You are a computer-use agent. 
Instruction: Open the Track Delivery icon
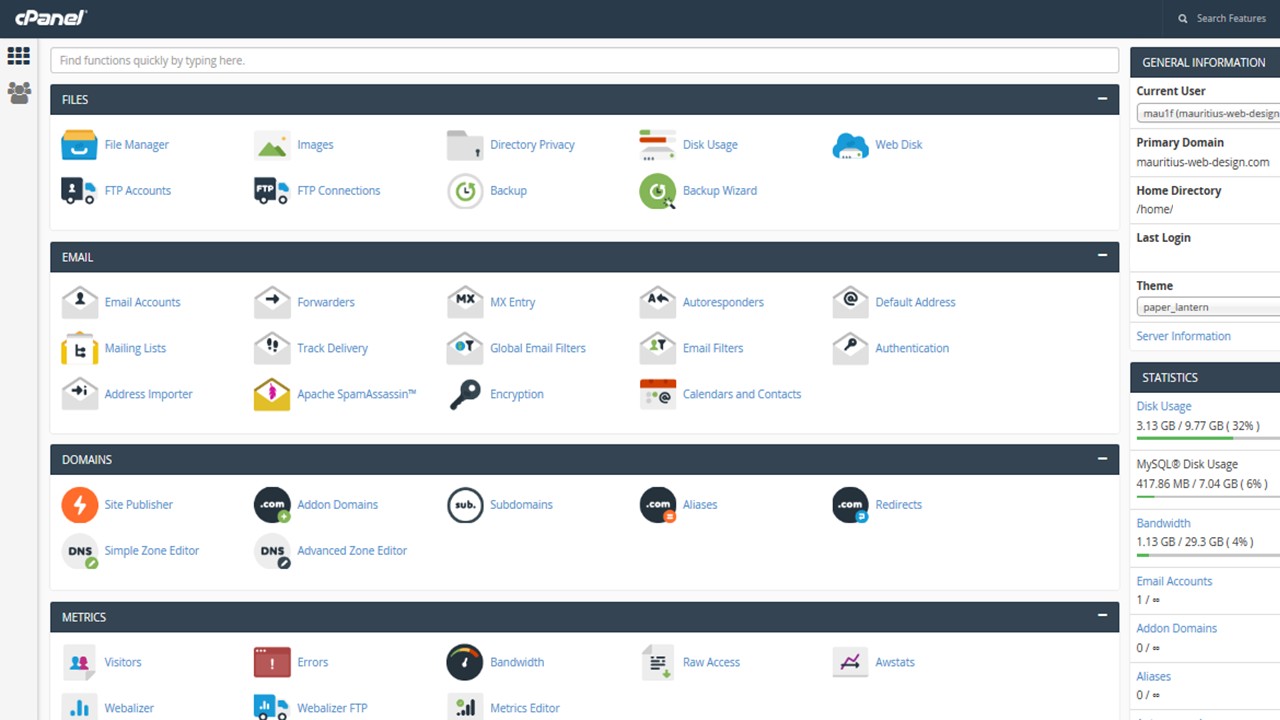tap(272, 348)
